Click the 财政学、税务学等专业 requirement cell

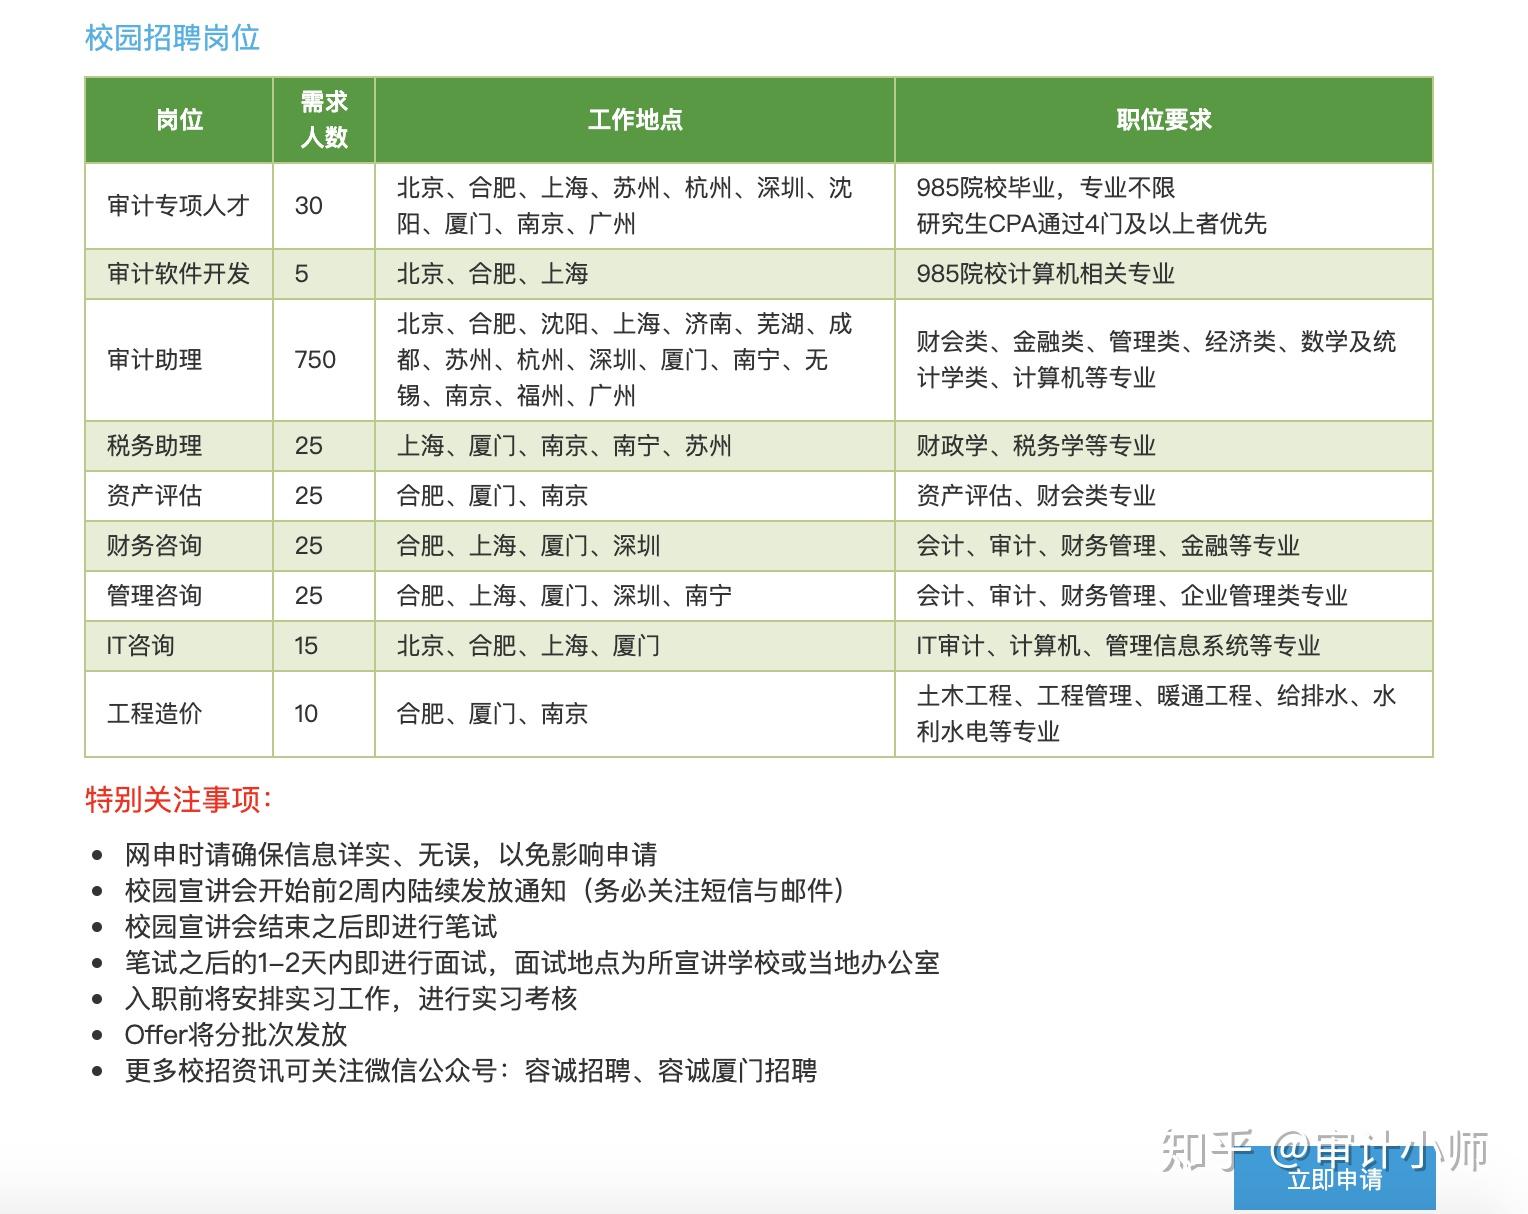pyautogui.click(x=1164, y=446)
